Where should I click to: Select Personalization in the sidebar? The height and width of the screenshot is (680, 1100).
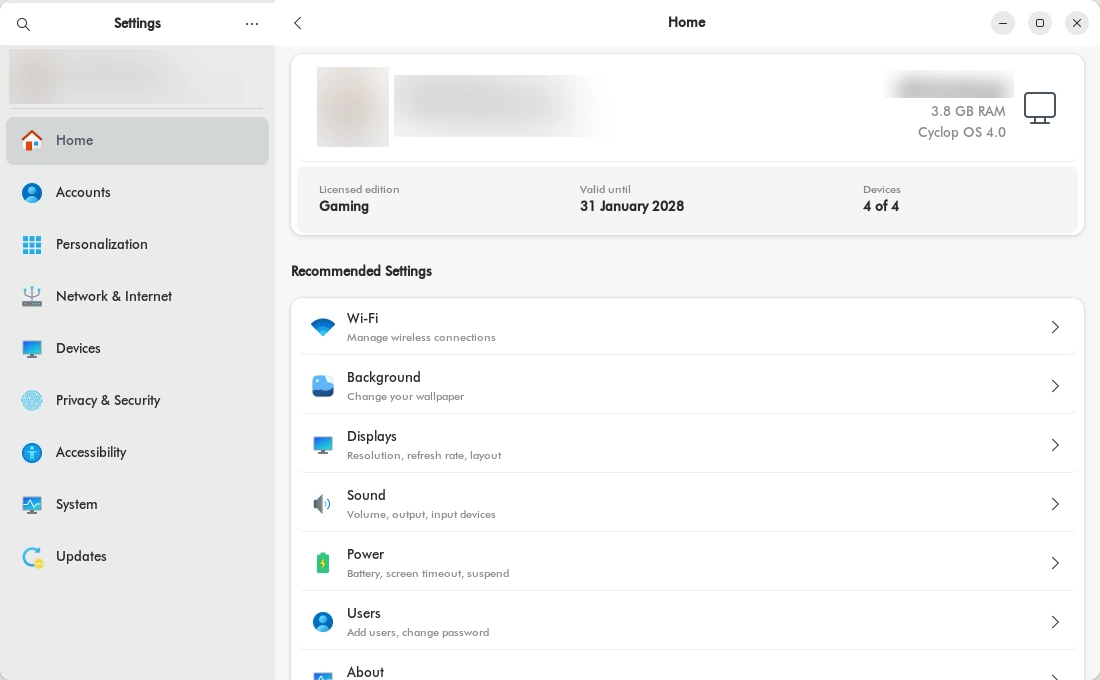138,245
